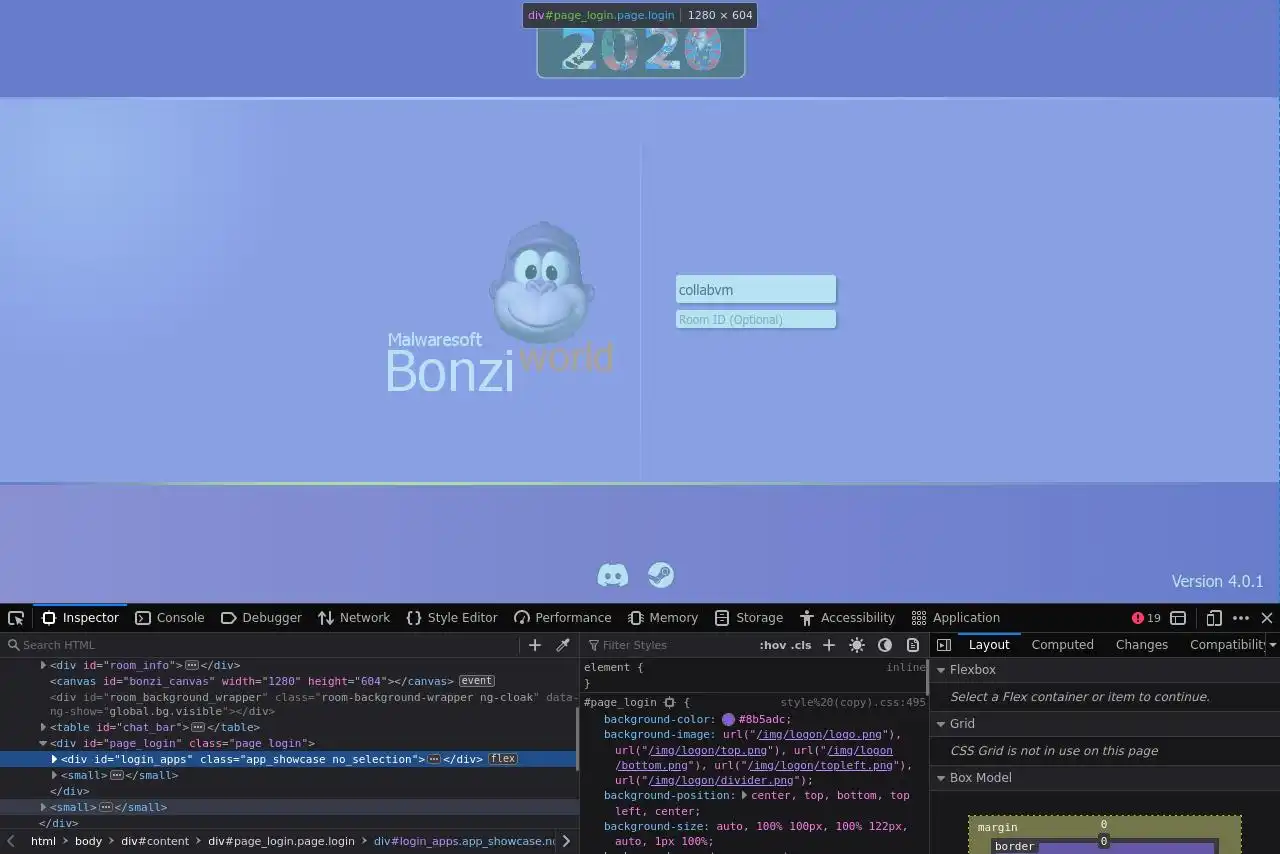Click the error count badge showing 19
1280x854 pixels.
(x=1146, y=618)
